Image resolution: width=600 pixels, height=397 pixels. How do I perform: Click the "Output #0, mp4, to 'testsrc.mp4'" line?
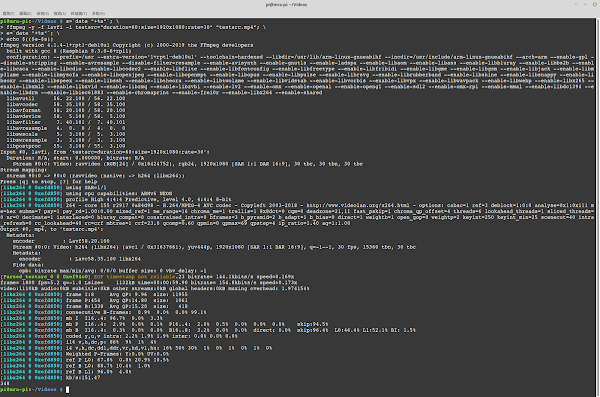52,229
